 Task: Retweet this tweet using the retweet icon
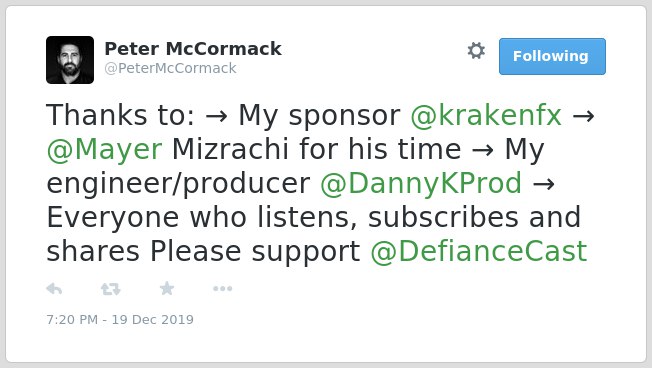[111, 289]
